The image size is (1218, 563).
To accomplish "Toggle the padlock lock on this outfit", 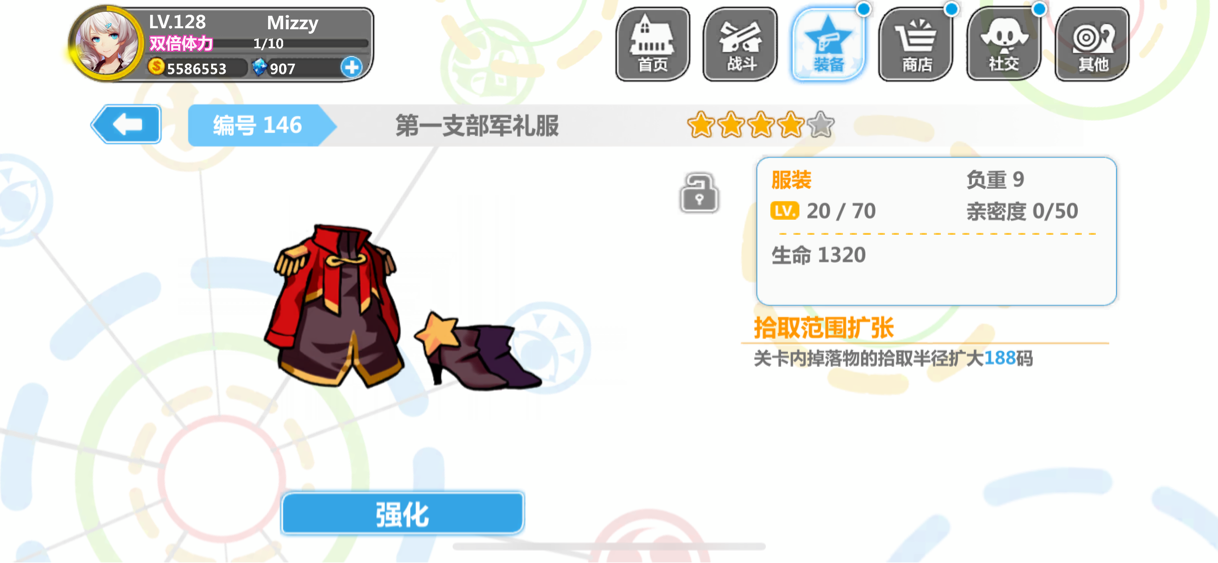I will coord(699,192).
